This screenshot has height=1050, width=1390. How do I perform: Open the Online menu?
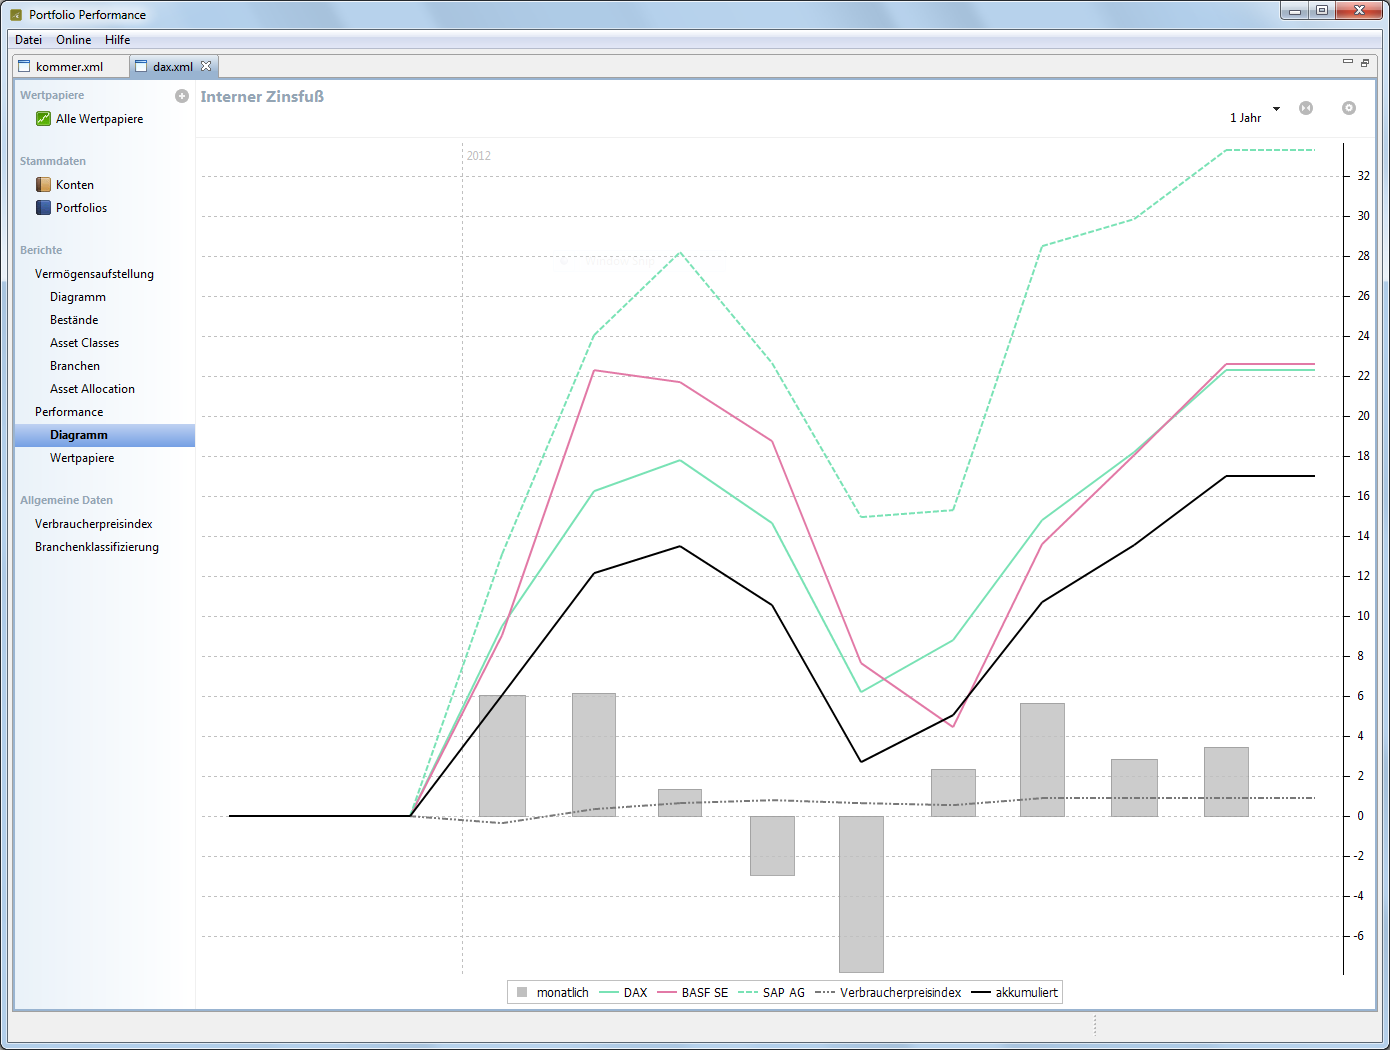[74, 40]
